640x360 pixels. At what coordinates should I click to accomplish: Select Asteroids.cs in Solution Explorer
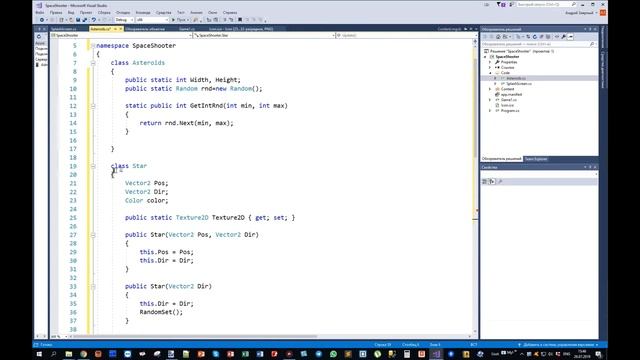tap(516, 78)
